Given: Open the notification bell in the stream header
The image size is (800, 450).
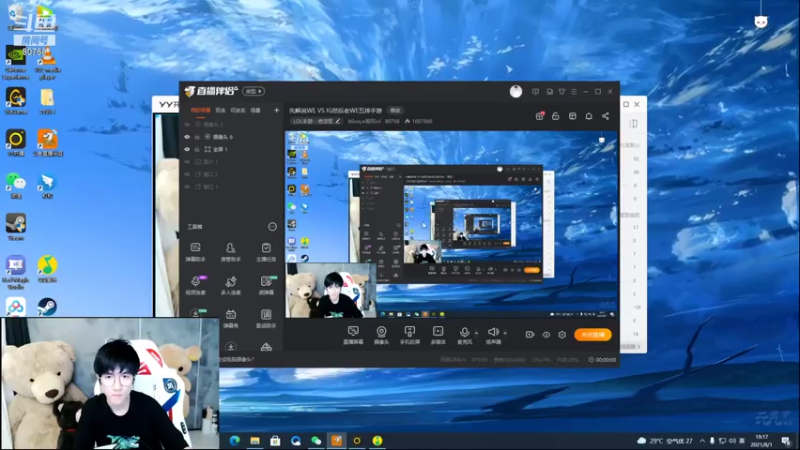Looking at the screenshot, I should pyautogui.click(x=589, y=116).
